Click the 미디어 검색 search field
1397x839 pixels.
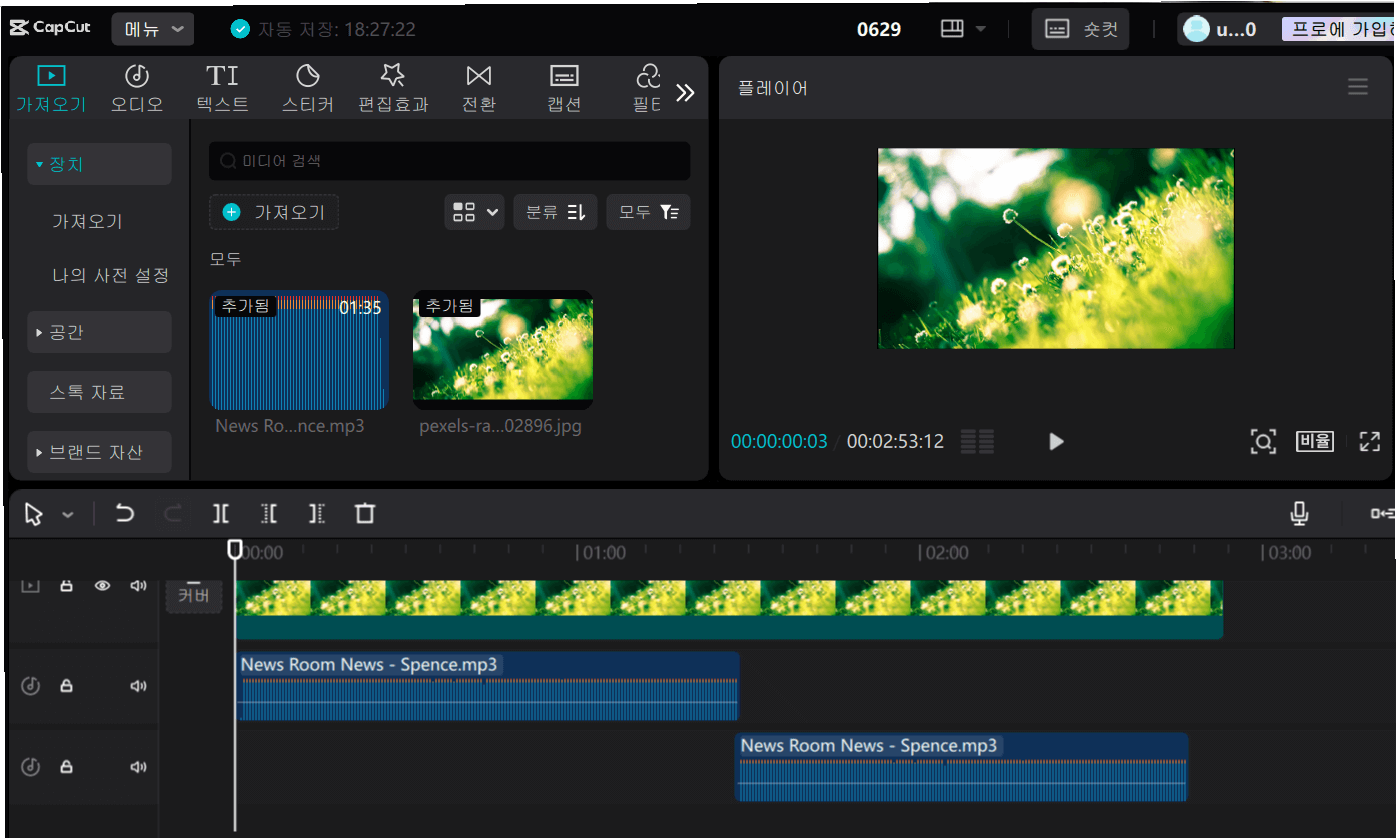[x=449, y=161]
